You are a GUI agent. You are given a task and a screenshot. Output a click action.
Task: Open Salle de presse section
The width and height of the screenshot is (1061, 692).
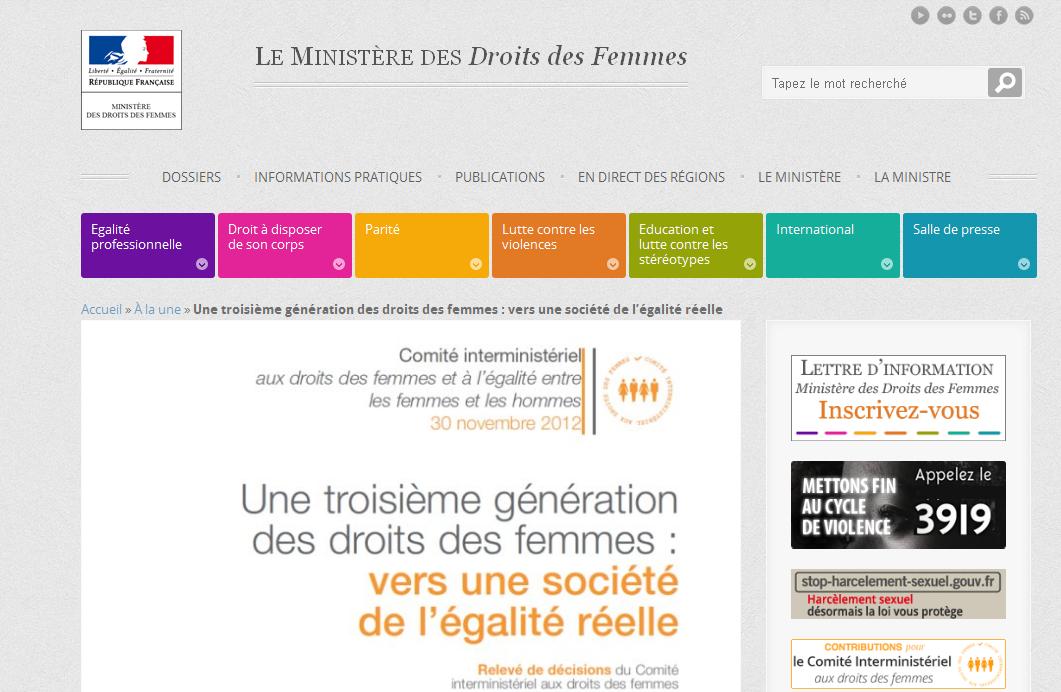coord(968,244)
